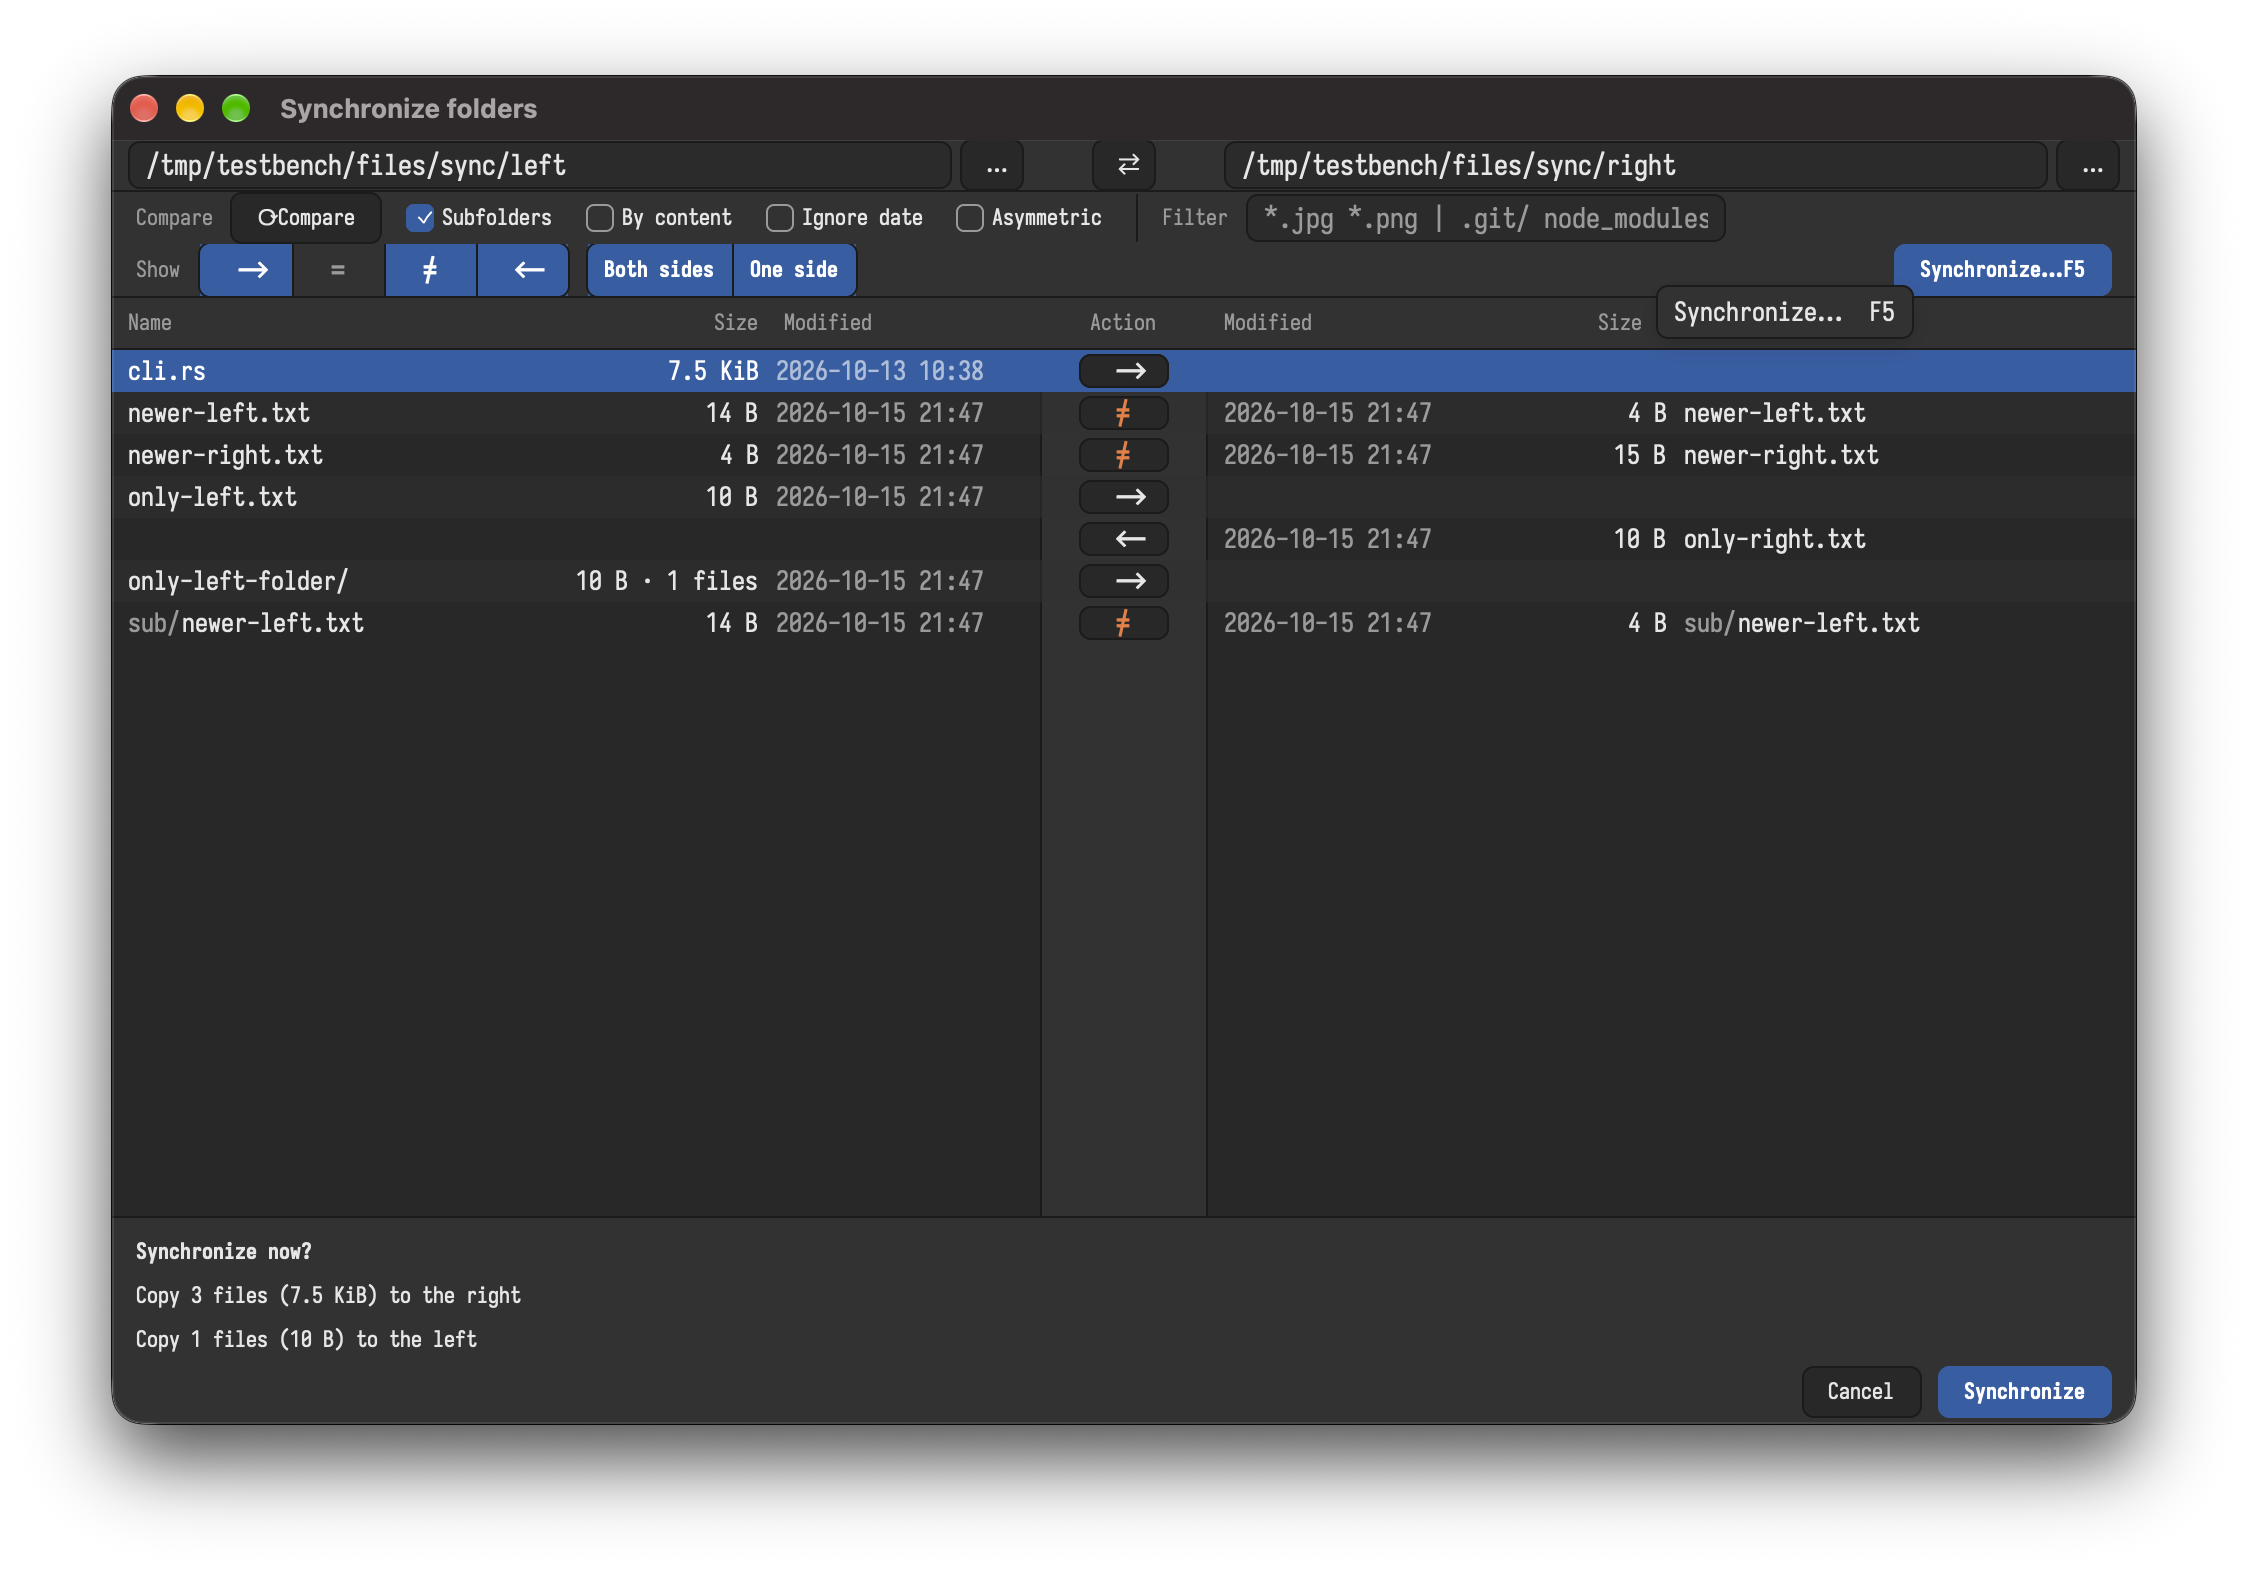Screen dimensions: 2248x1572
Task: Toggle One side filter
Action: [x=794, y=270]
